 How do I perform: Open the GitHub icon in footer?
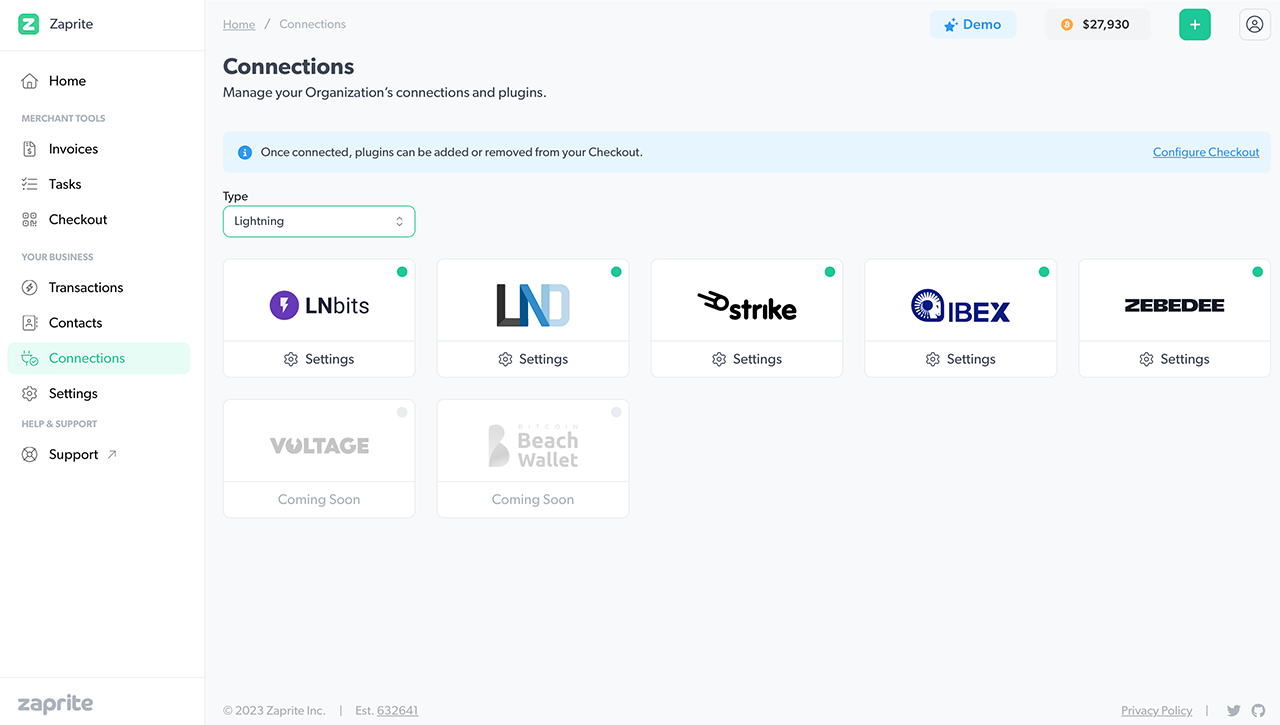click(1259, 711)
